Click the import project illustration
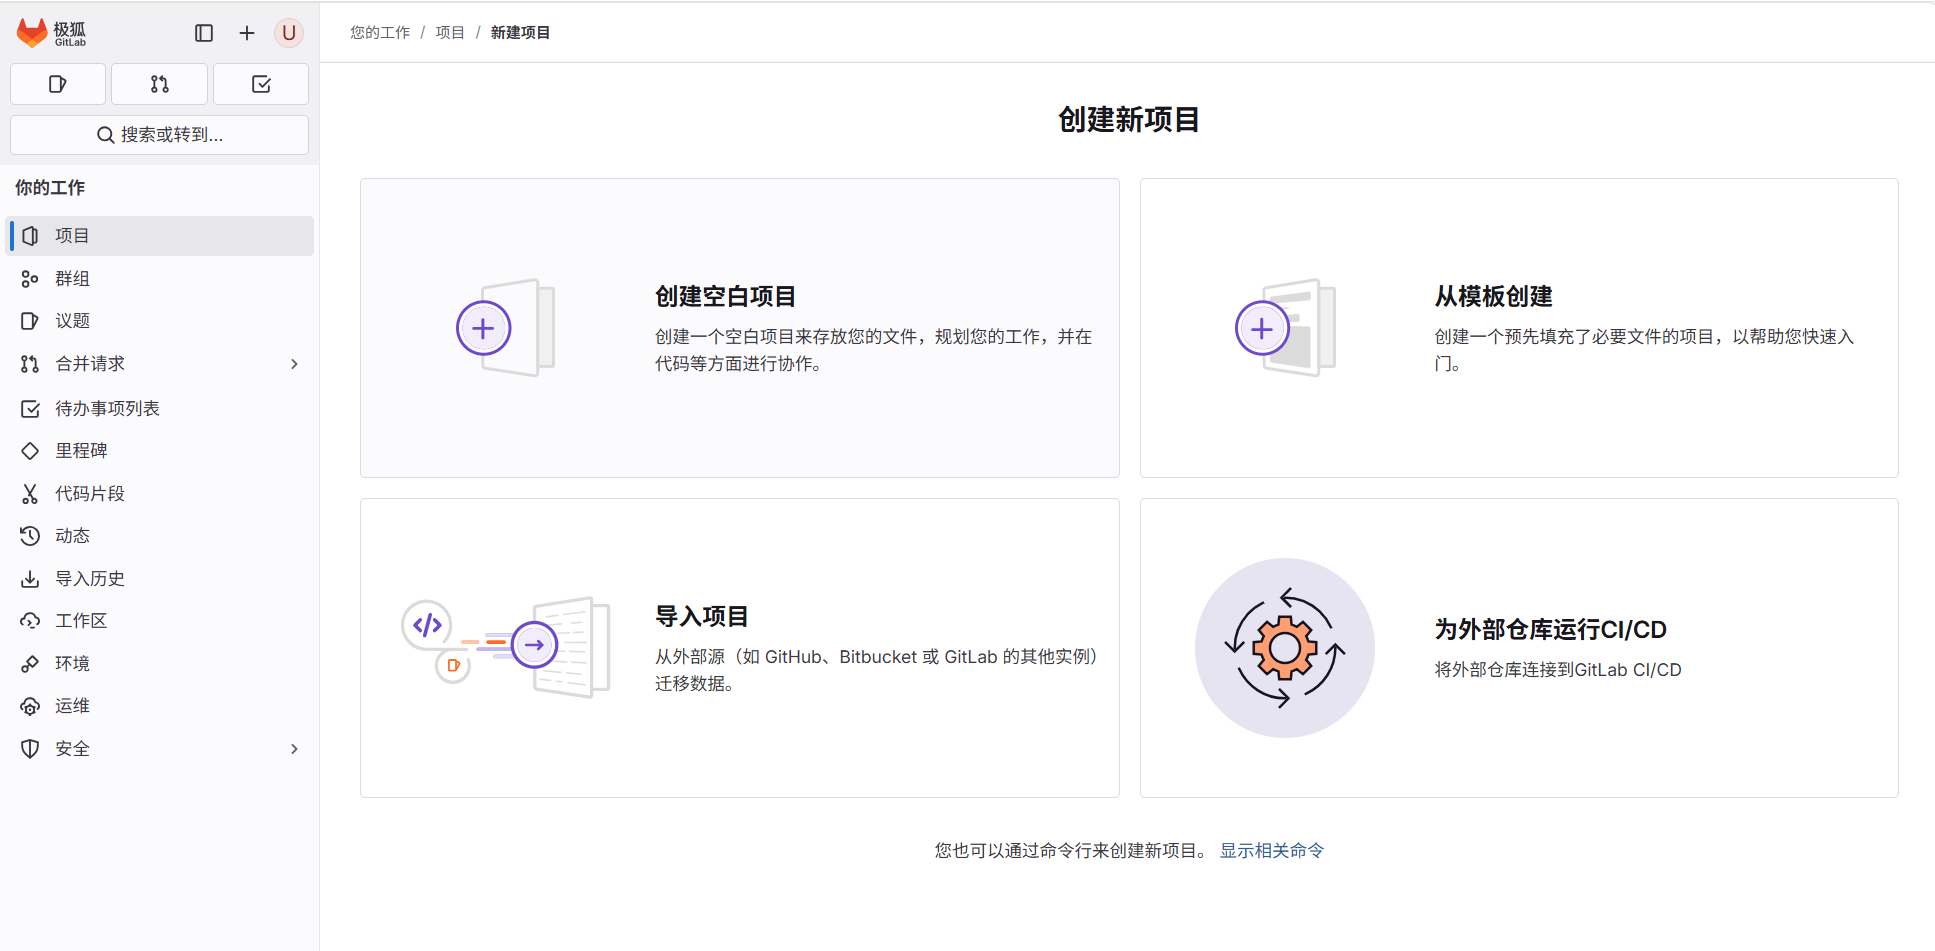This screenshot has width=1935, height=951. pos(506,648)
